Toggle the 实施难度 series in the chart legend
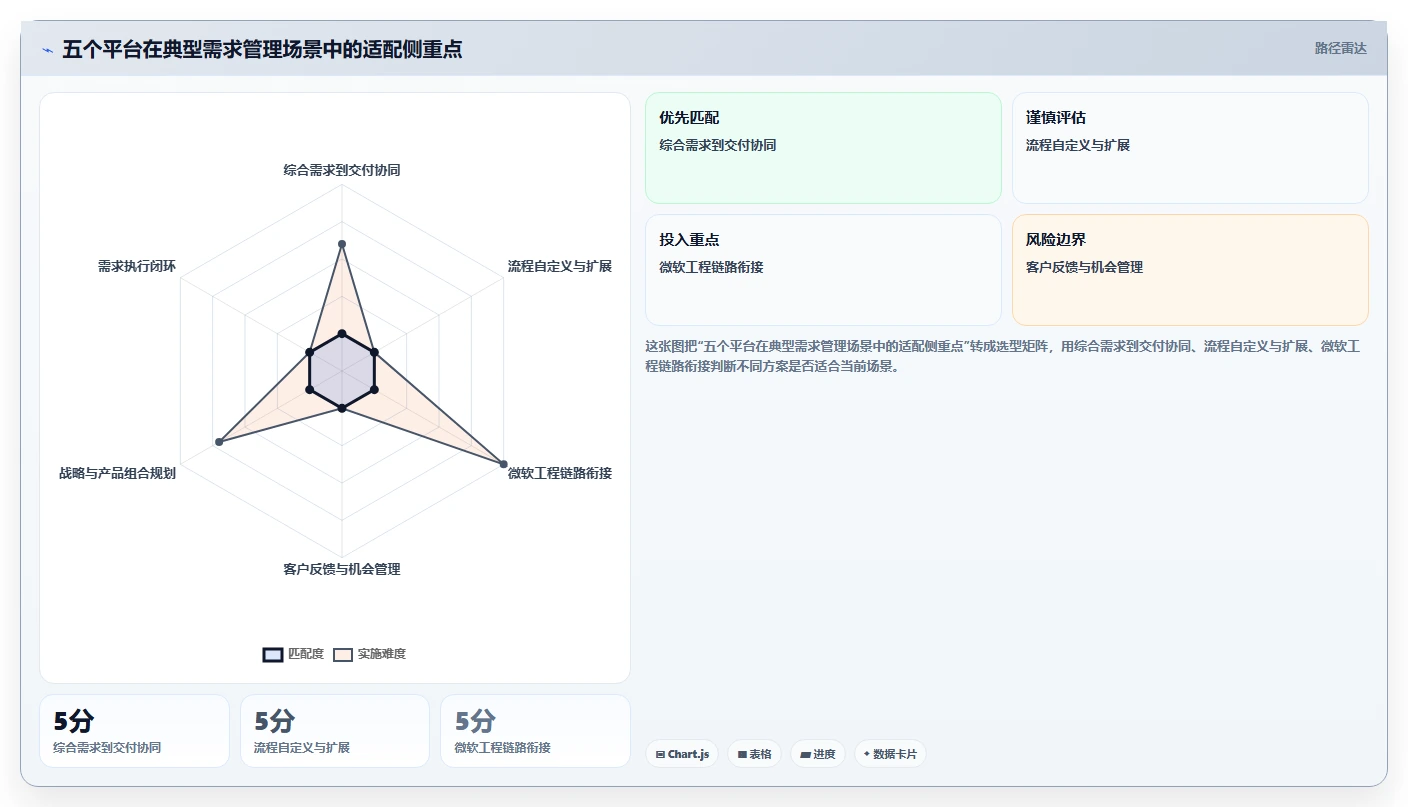This screenshot has height=807, width=1408. click(369, 654)
